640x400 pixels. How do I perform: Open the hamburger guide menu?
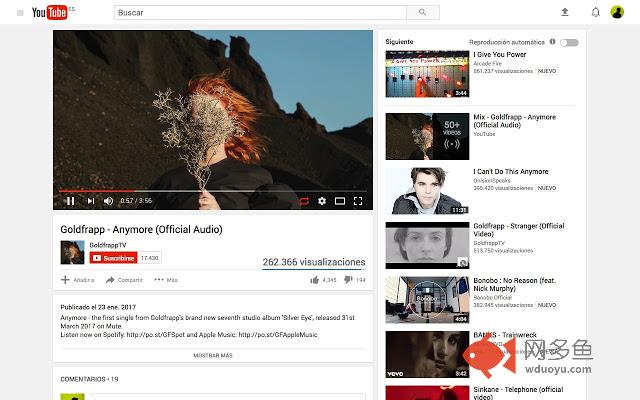(20, 13)
